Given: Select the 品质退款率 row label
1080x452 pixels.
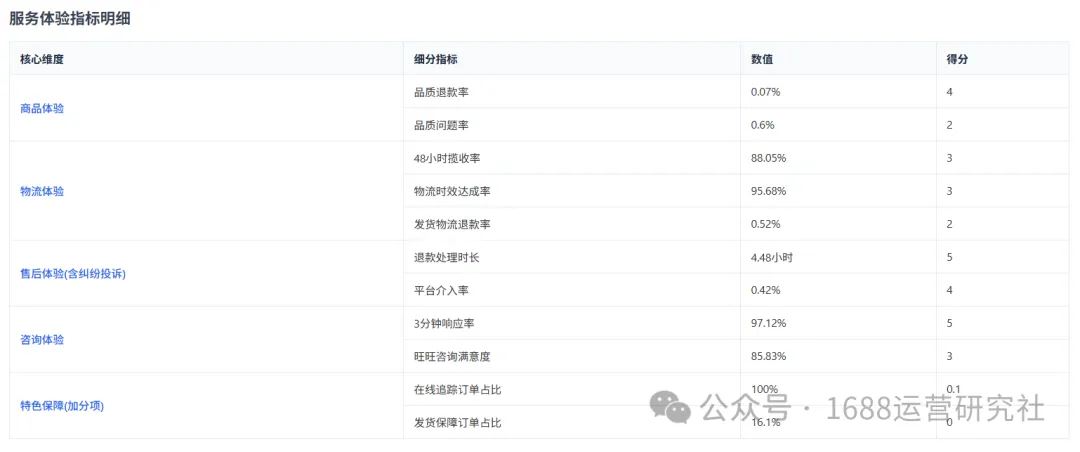Looking at the screenshot, I should 442,92.
